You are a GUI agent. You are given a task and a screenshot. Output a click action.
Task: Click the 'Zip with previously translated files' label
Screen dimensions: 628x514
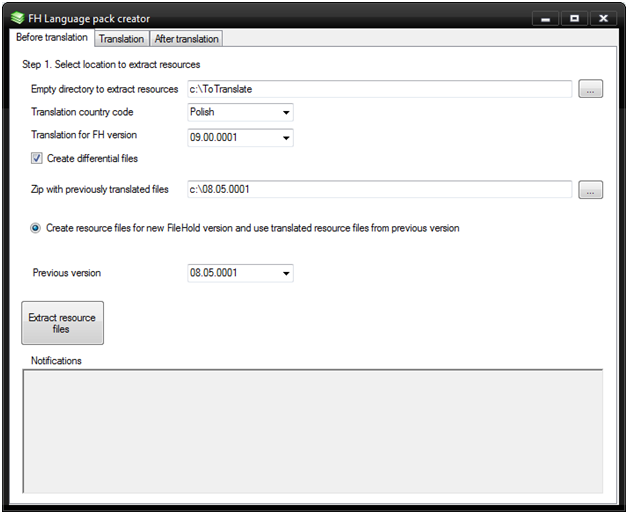point(100,189)
